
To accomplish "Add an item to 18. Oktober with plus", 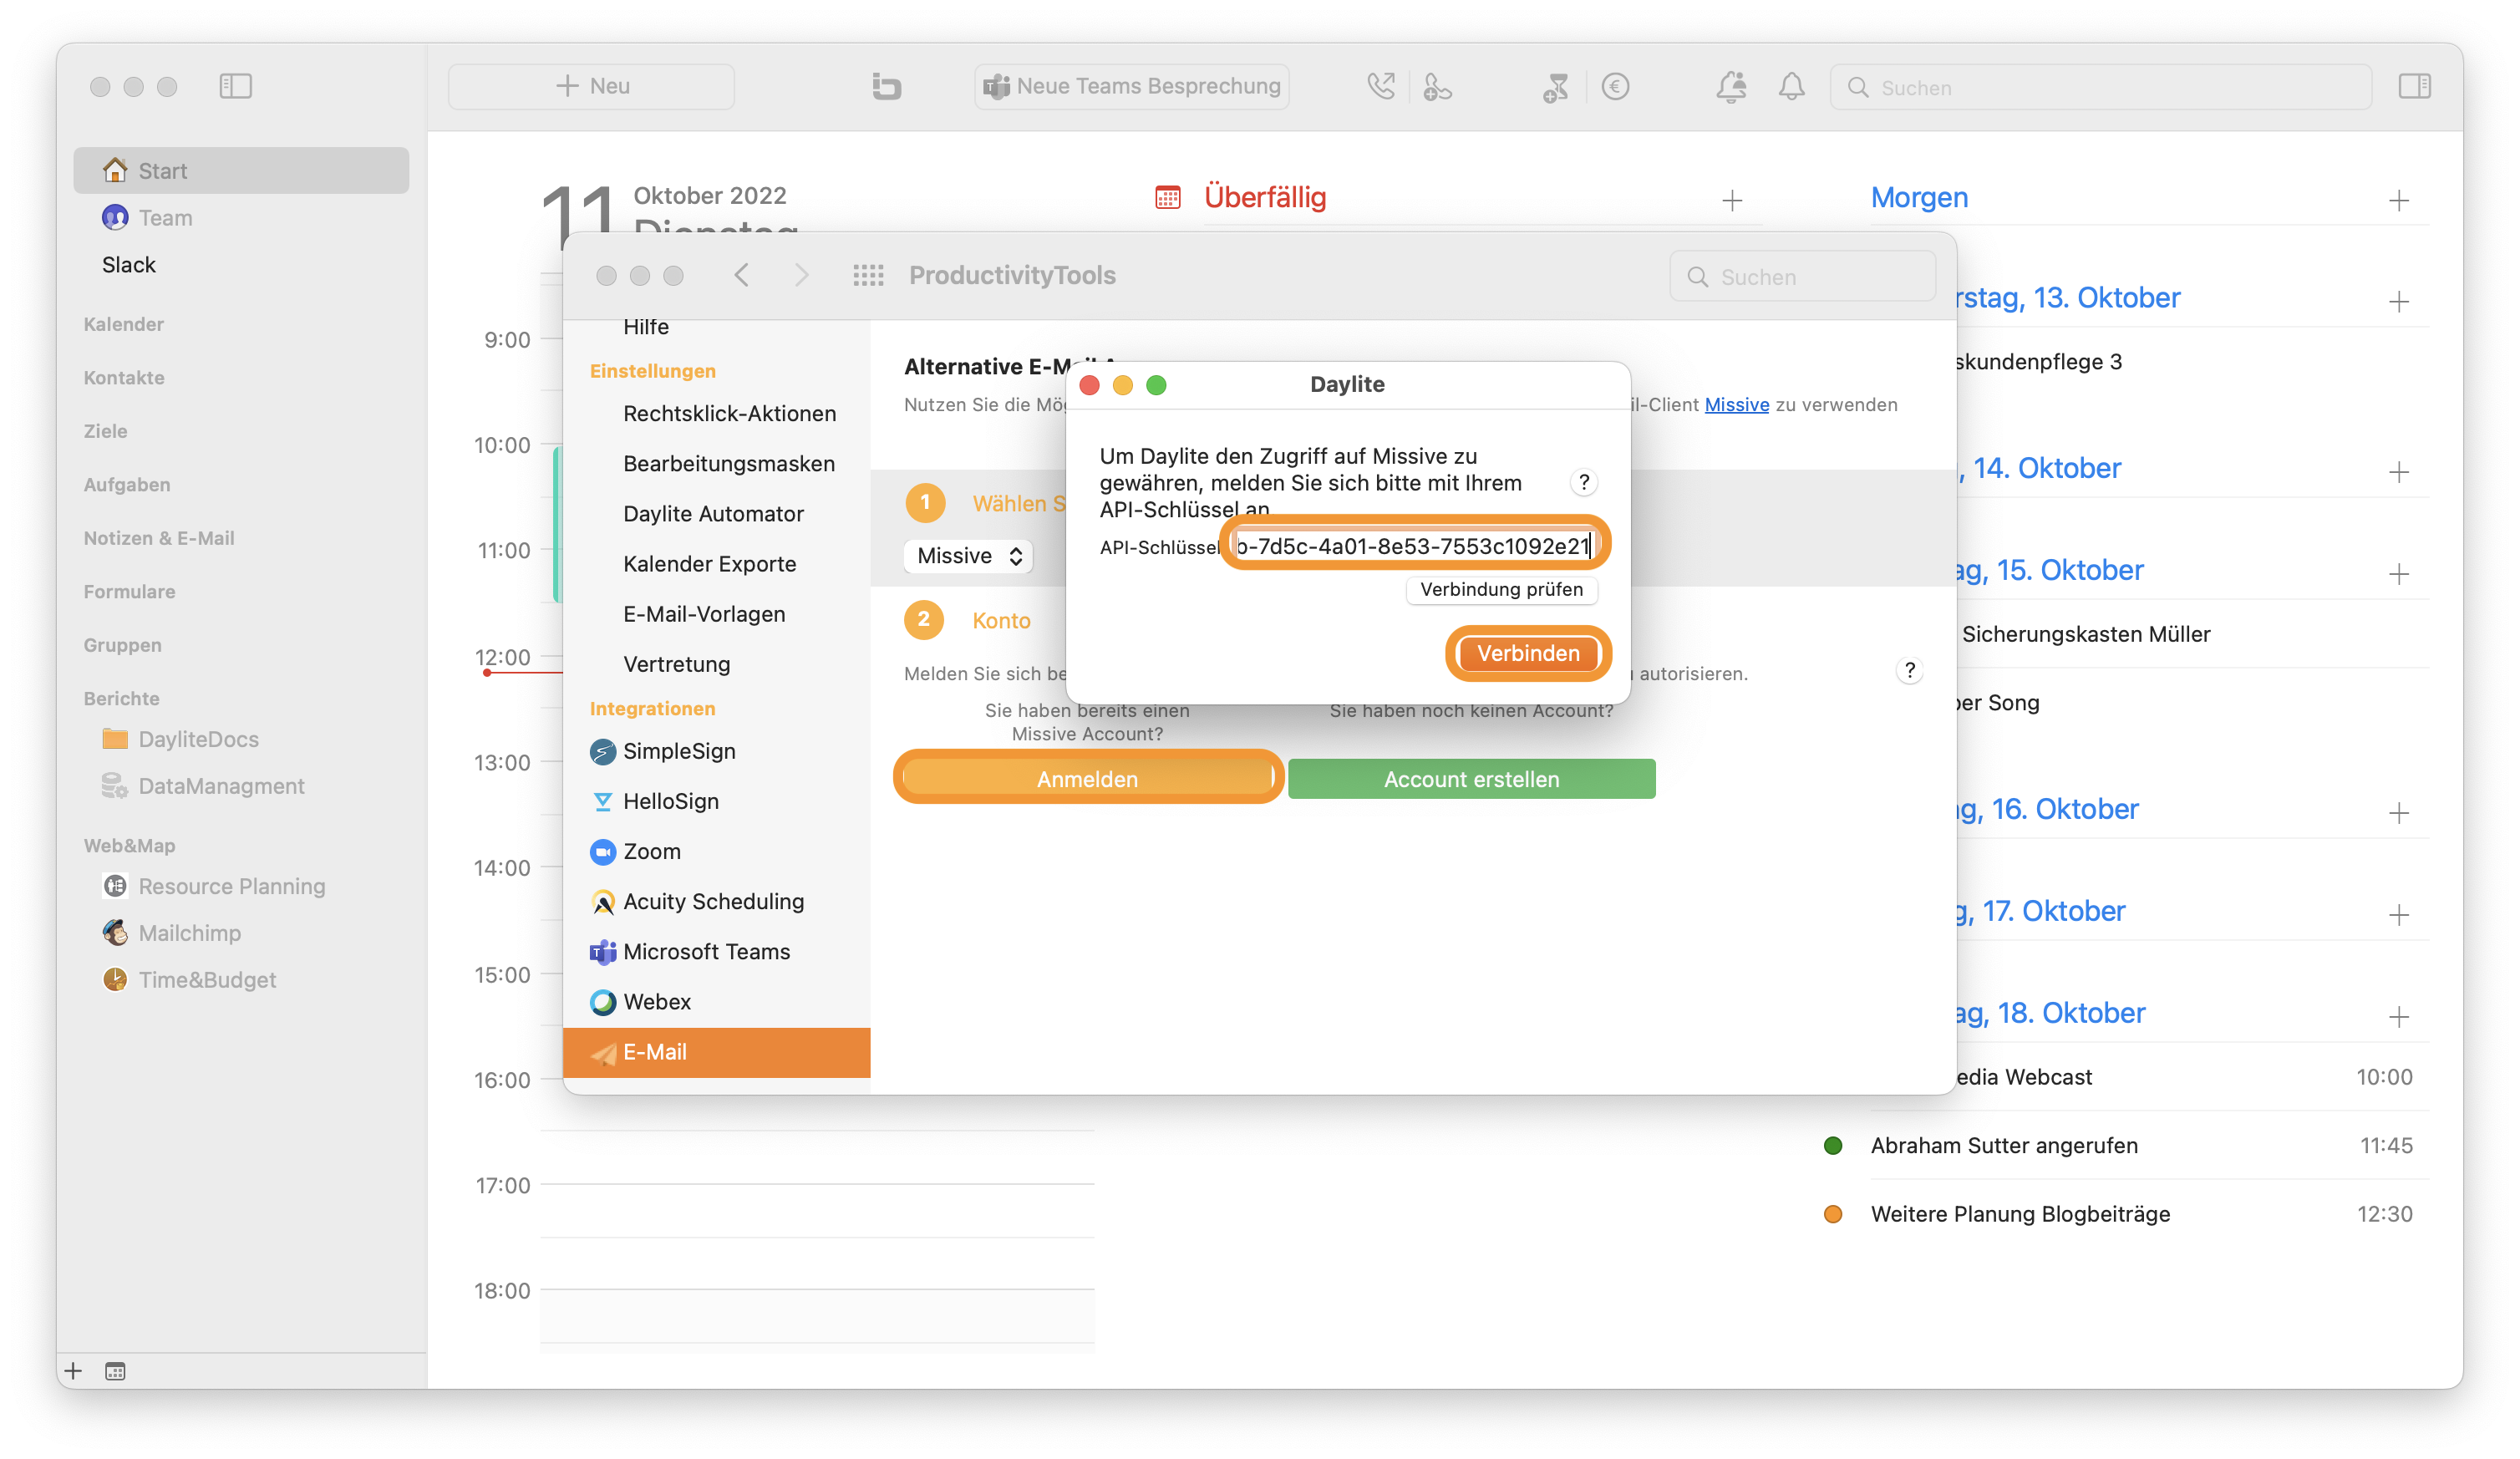I will coord(2398,1016).
